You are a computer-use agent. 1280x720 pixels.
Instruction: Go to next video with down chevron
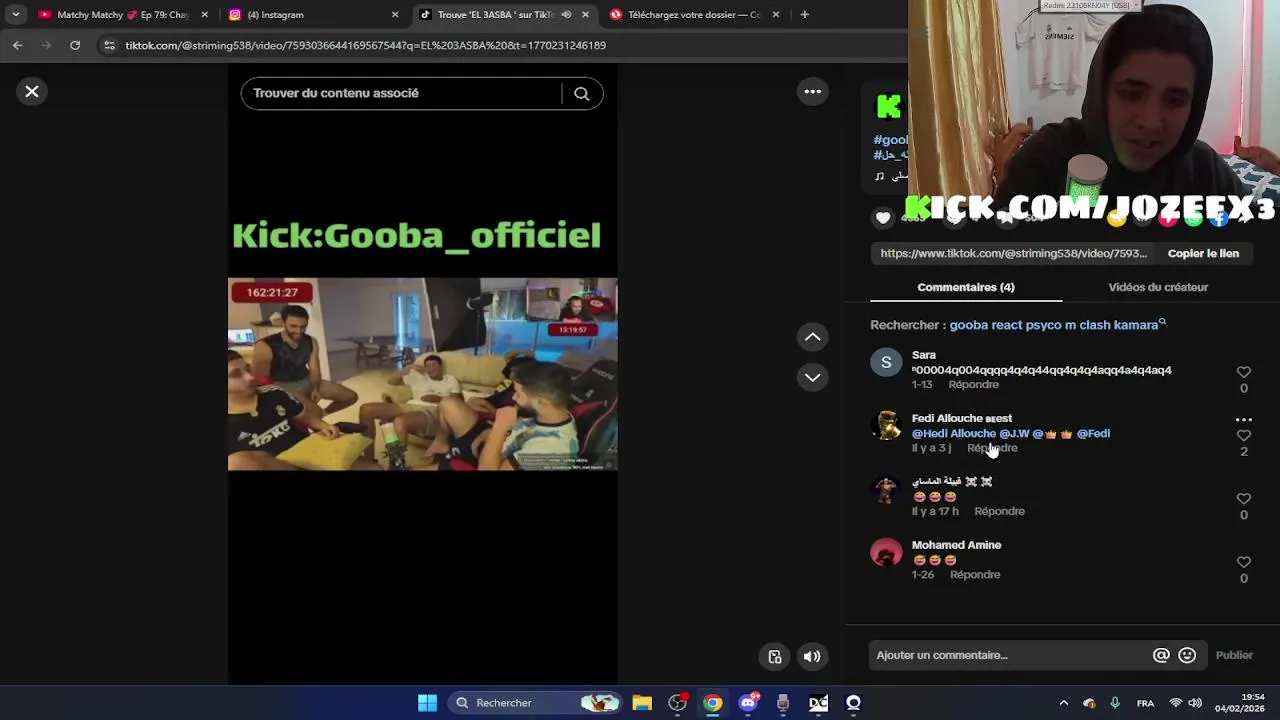click(813, 377)
